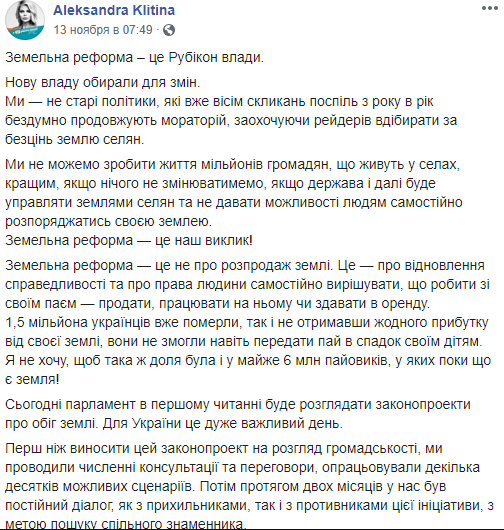Click the word 'мораторій' in the second paragraph
This screenshot has width=504, height=530.
[x=193, y=120]
